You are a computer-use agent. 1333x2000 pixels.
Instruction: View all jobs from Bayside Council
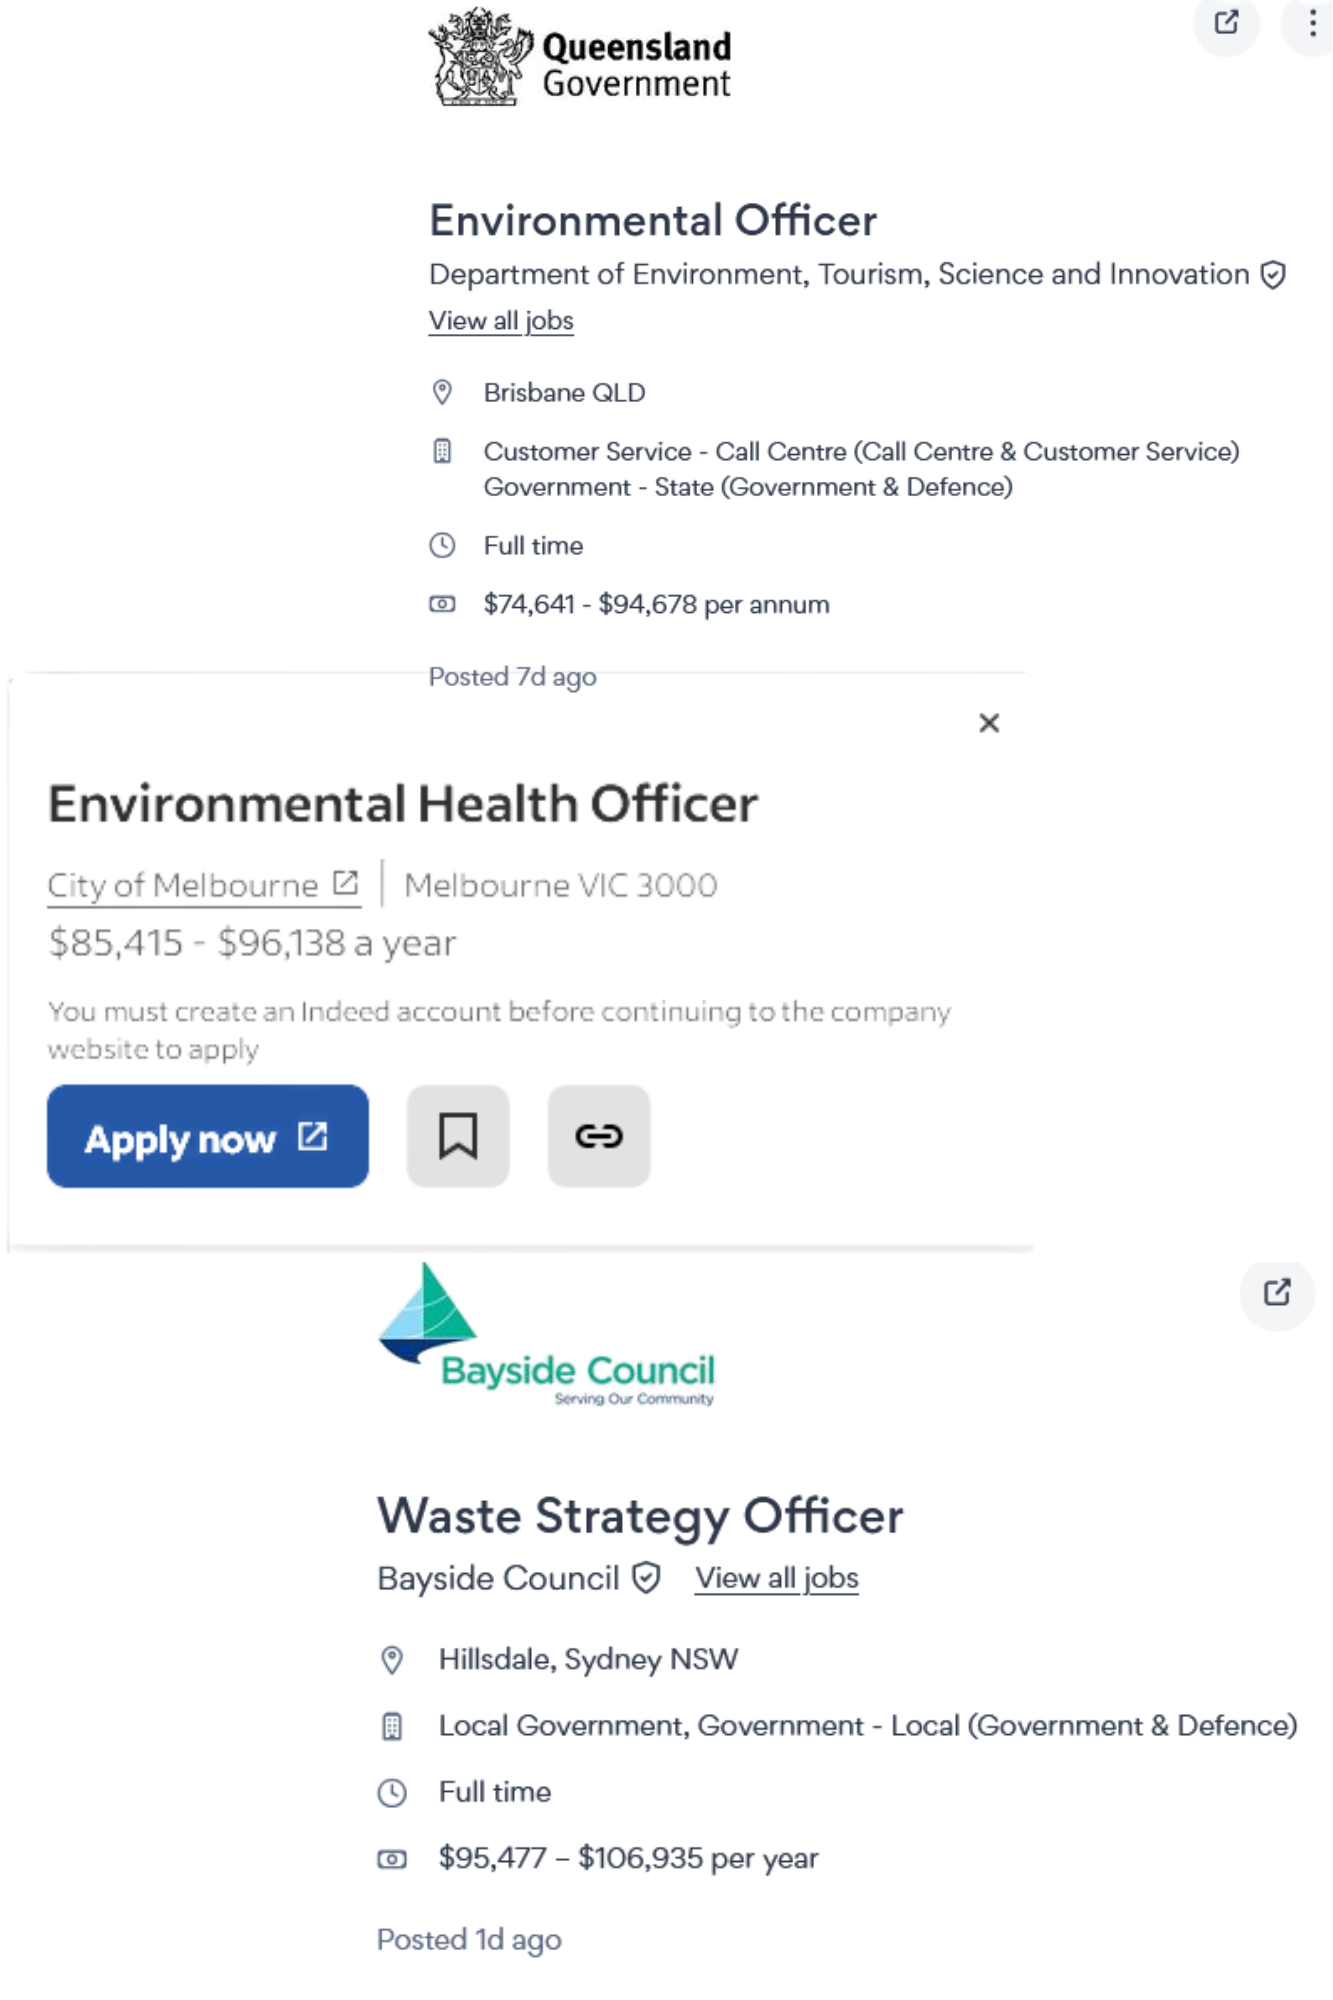coord(777,1578)
